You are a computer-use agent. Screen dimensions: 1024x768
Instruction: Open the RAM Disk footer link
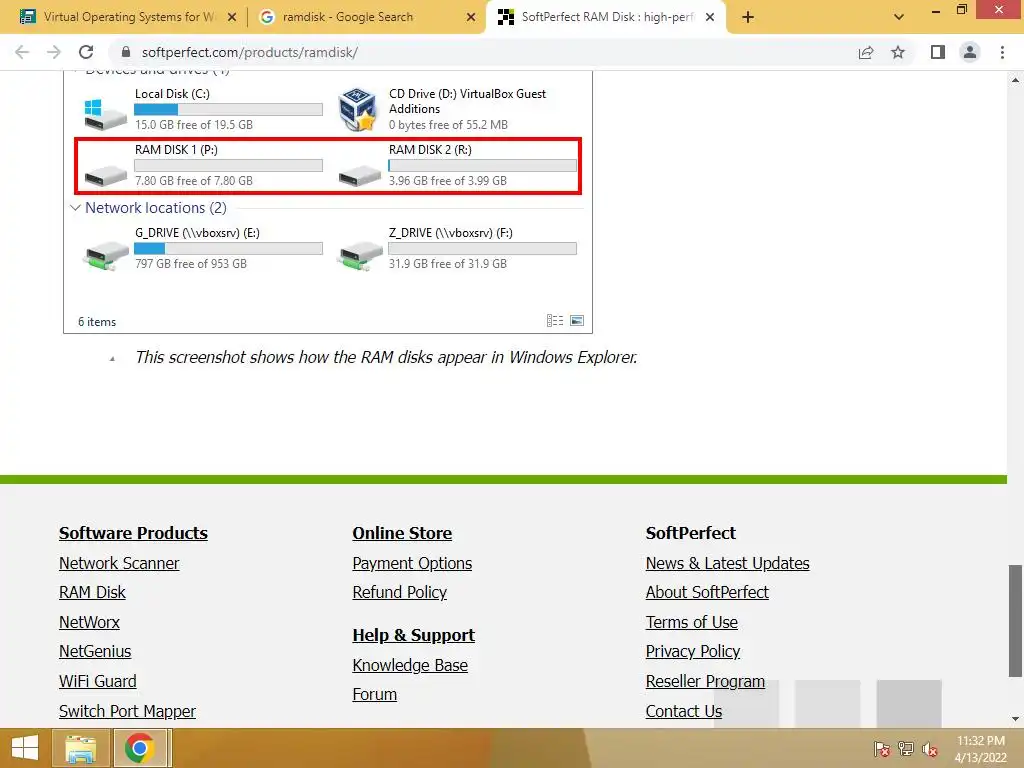click(x=92, y=592)
